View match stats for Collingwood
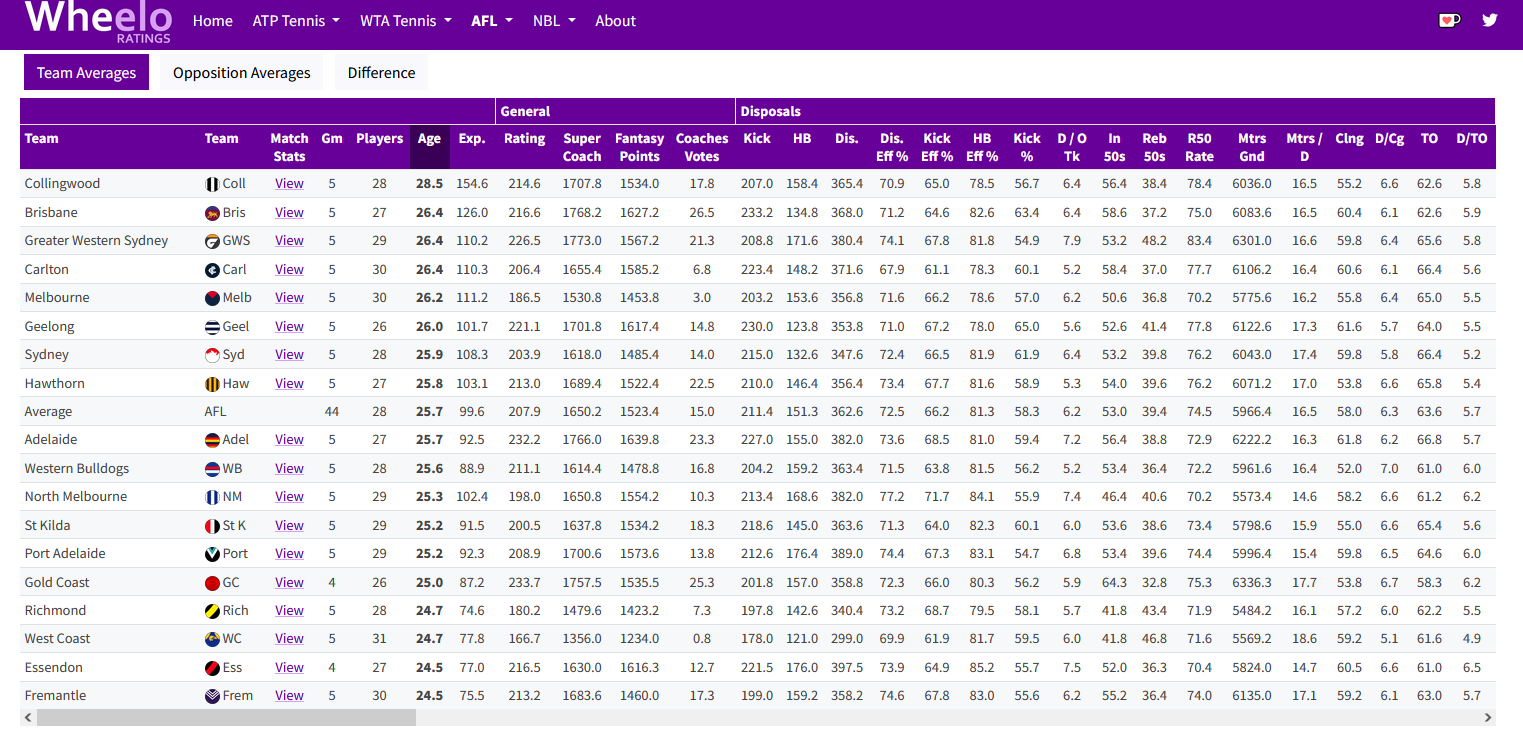 coord(289,184)
